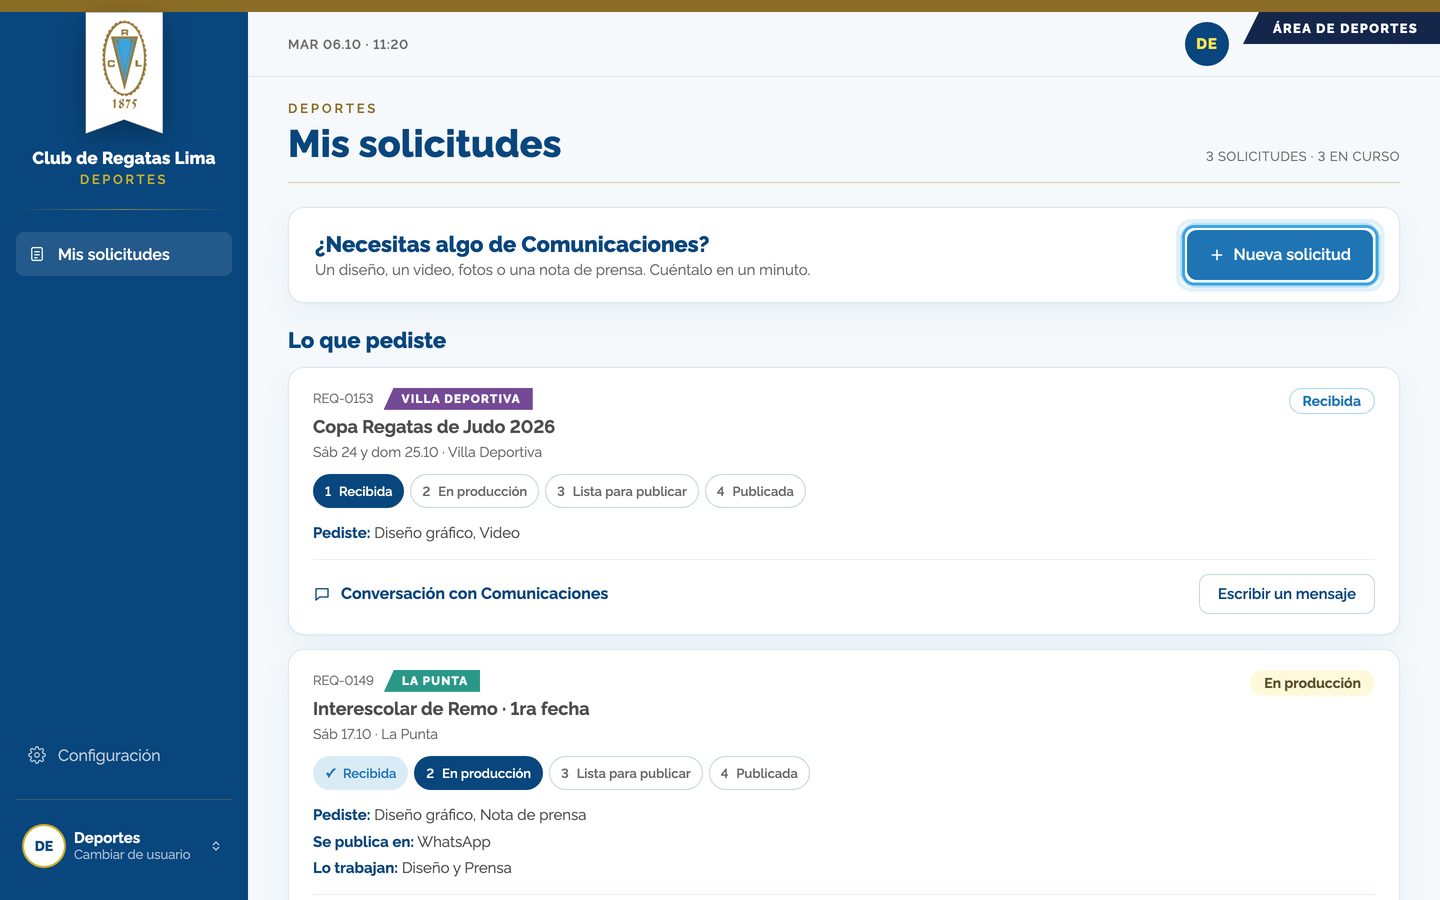
Task: Click Sáb 24 y dom 25.10 · Villa Deportiva
Action: [x=427, y=452]
